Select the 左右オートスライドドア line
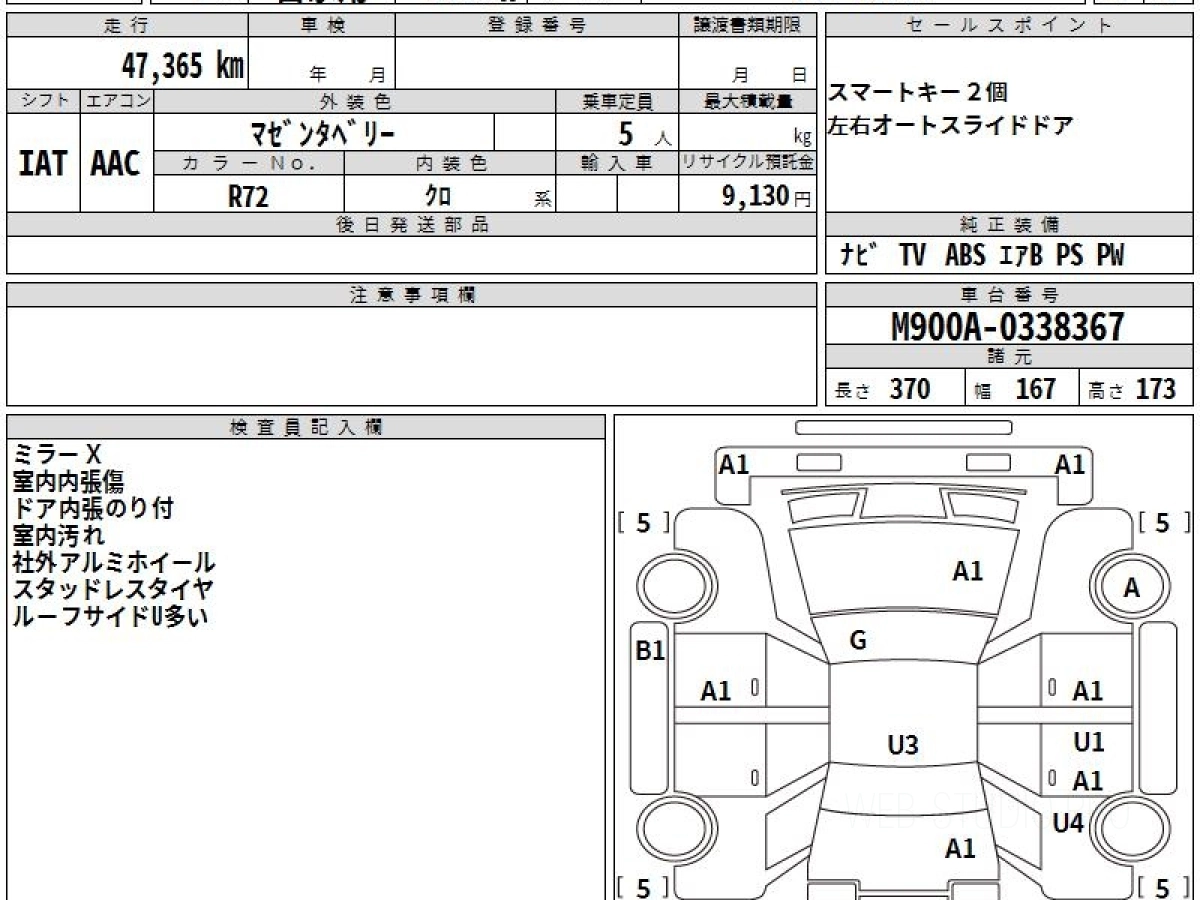Image resolution: width=1200 pixels, height=900 pixels. coord(950,126)
